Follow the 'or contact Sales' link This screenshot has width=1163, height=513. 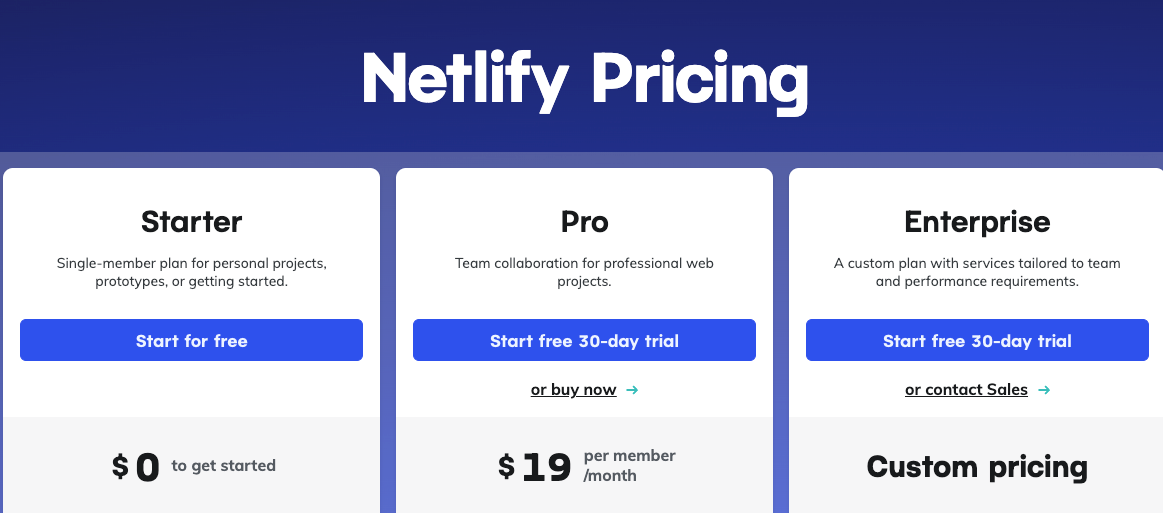966,390
